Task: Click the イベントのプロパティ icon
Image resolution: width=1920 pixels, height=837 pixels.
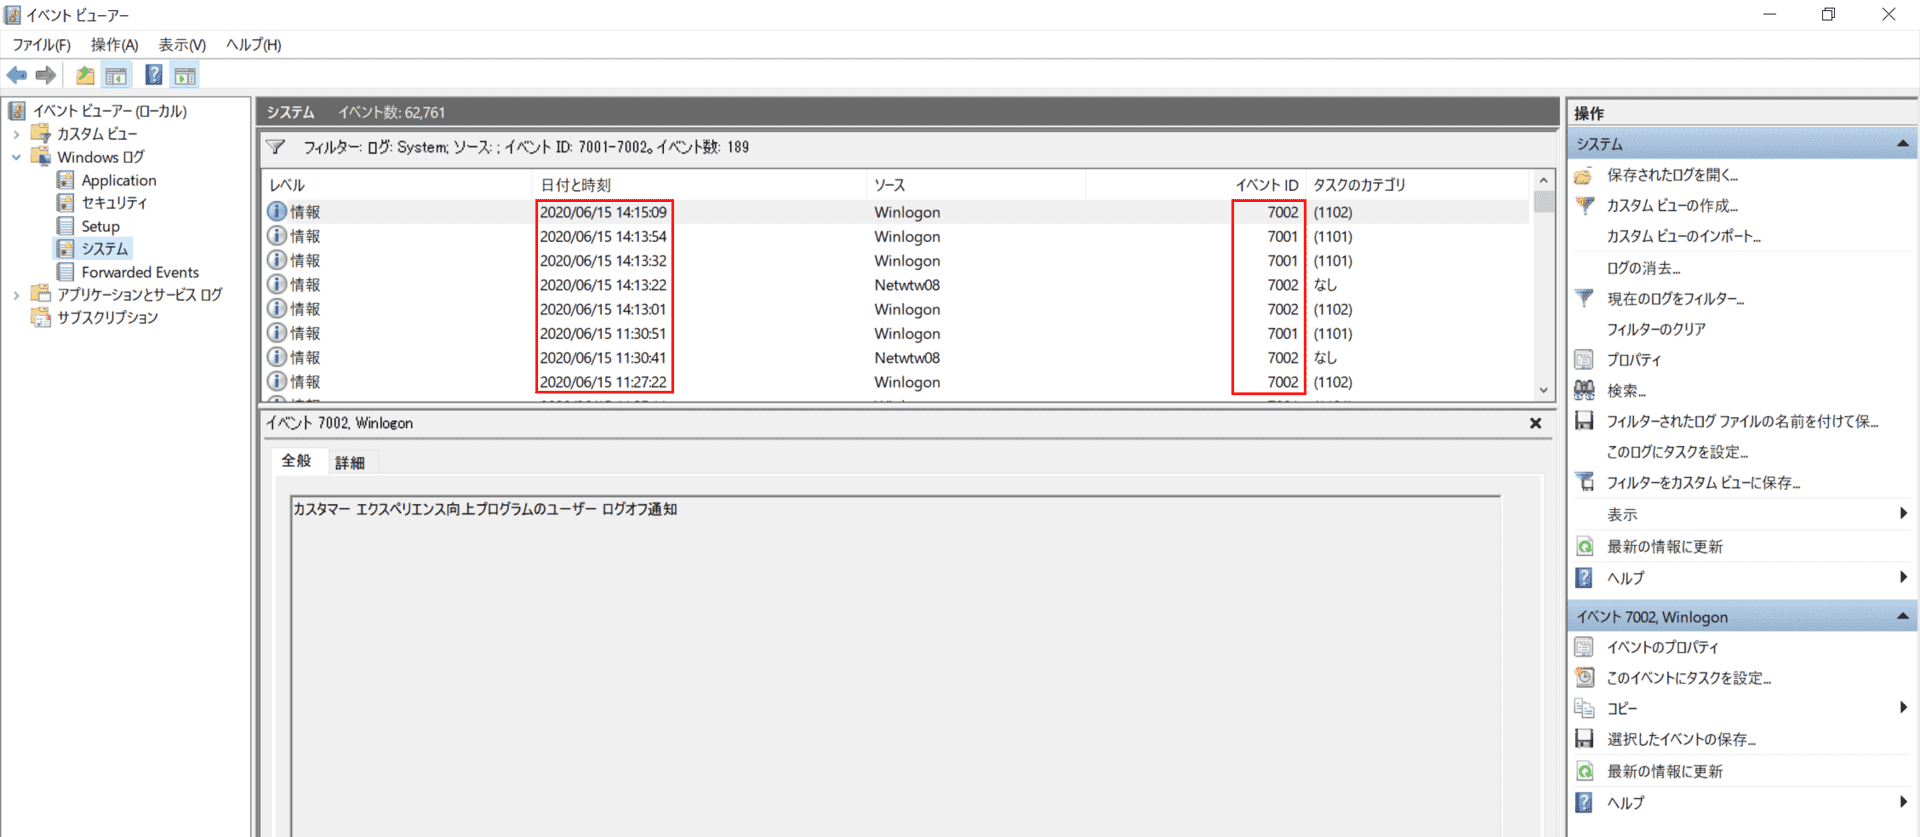Action: click(x=1584, y=647)
